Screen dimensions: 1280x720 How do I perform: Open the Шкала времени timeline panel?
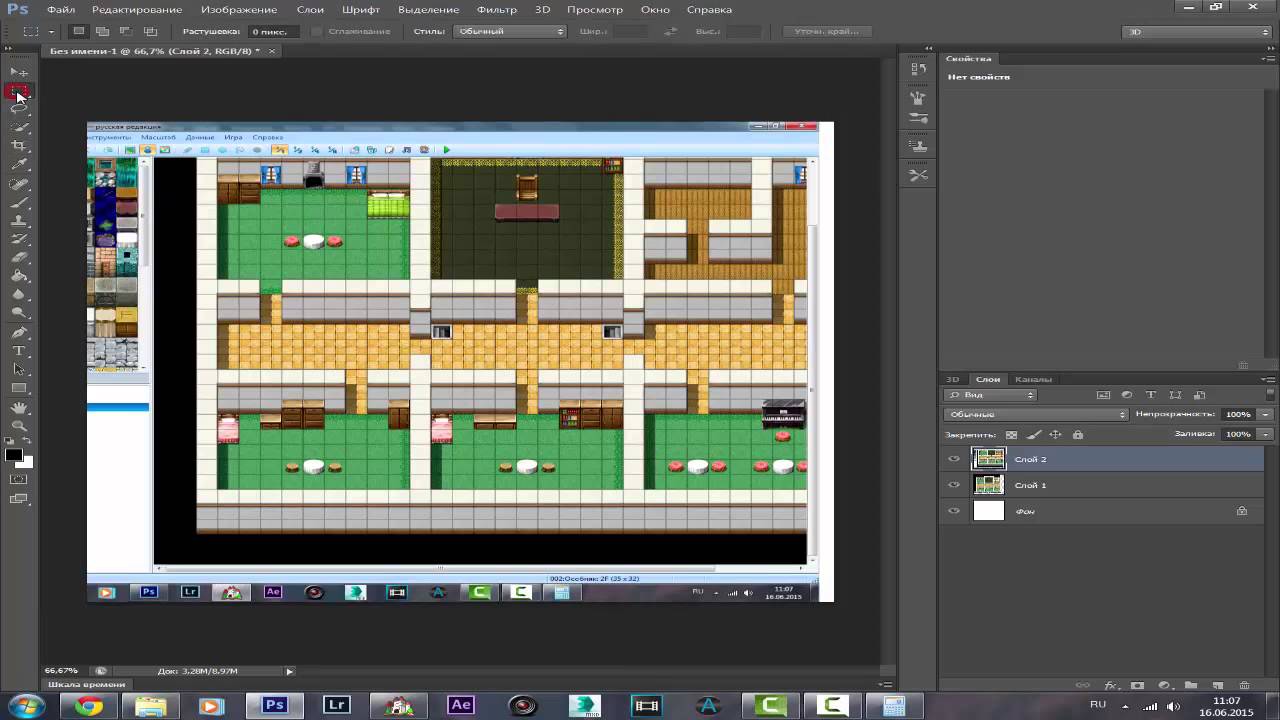[87, 685]
